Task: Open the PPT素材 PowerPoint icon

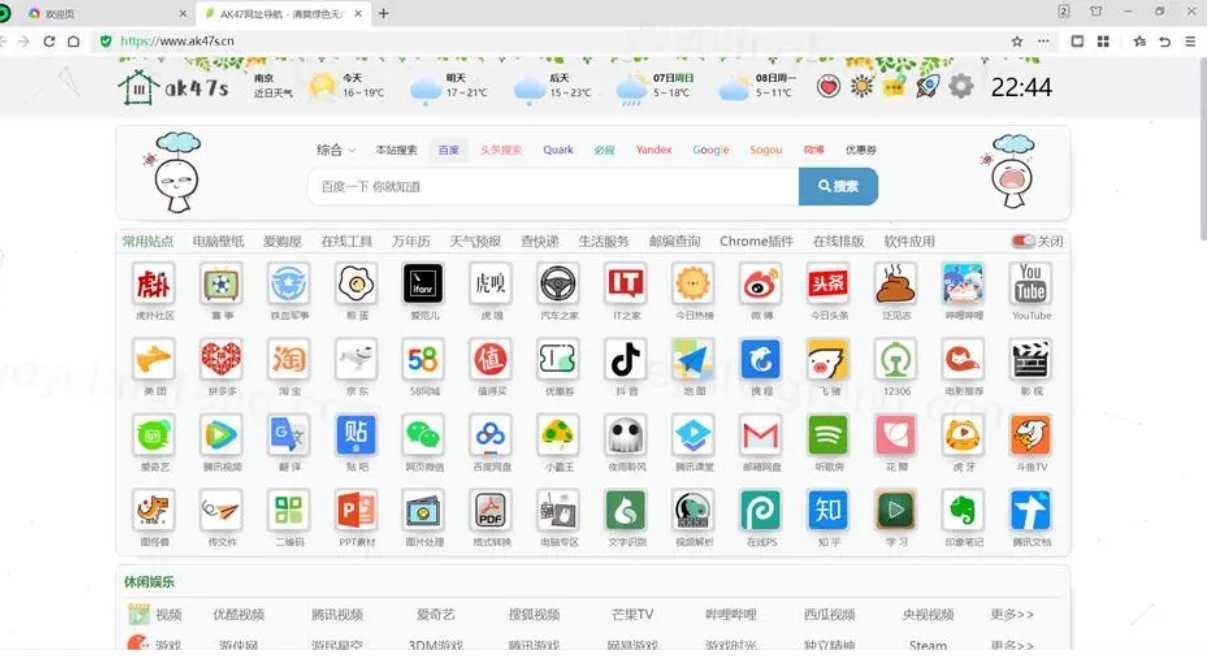Action: [x=356, y=510]
